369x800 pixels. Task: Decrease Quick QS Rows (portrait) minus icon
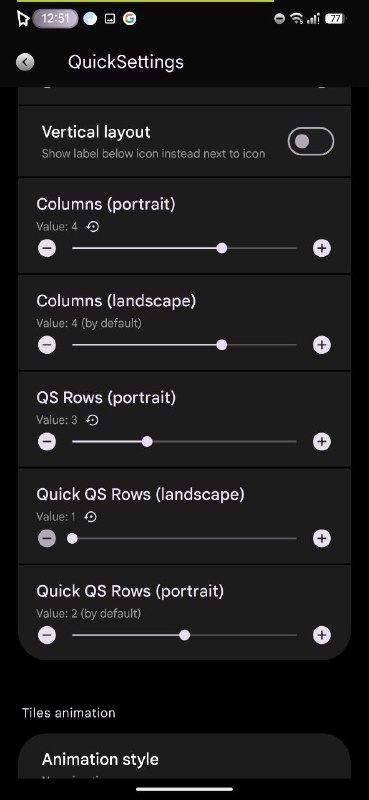pyautogui.click(x=47, y=635)
